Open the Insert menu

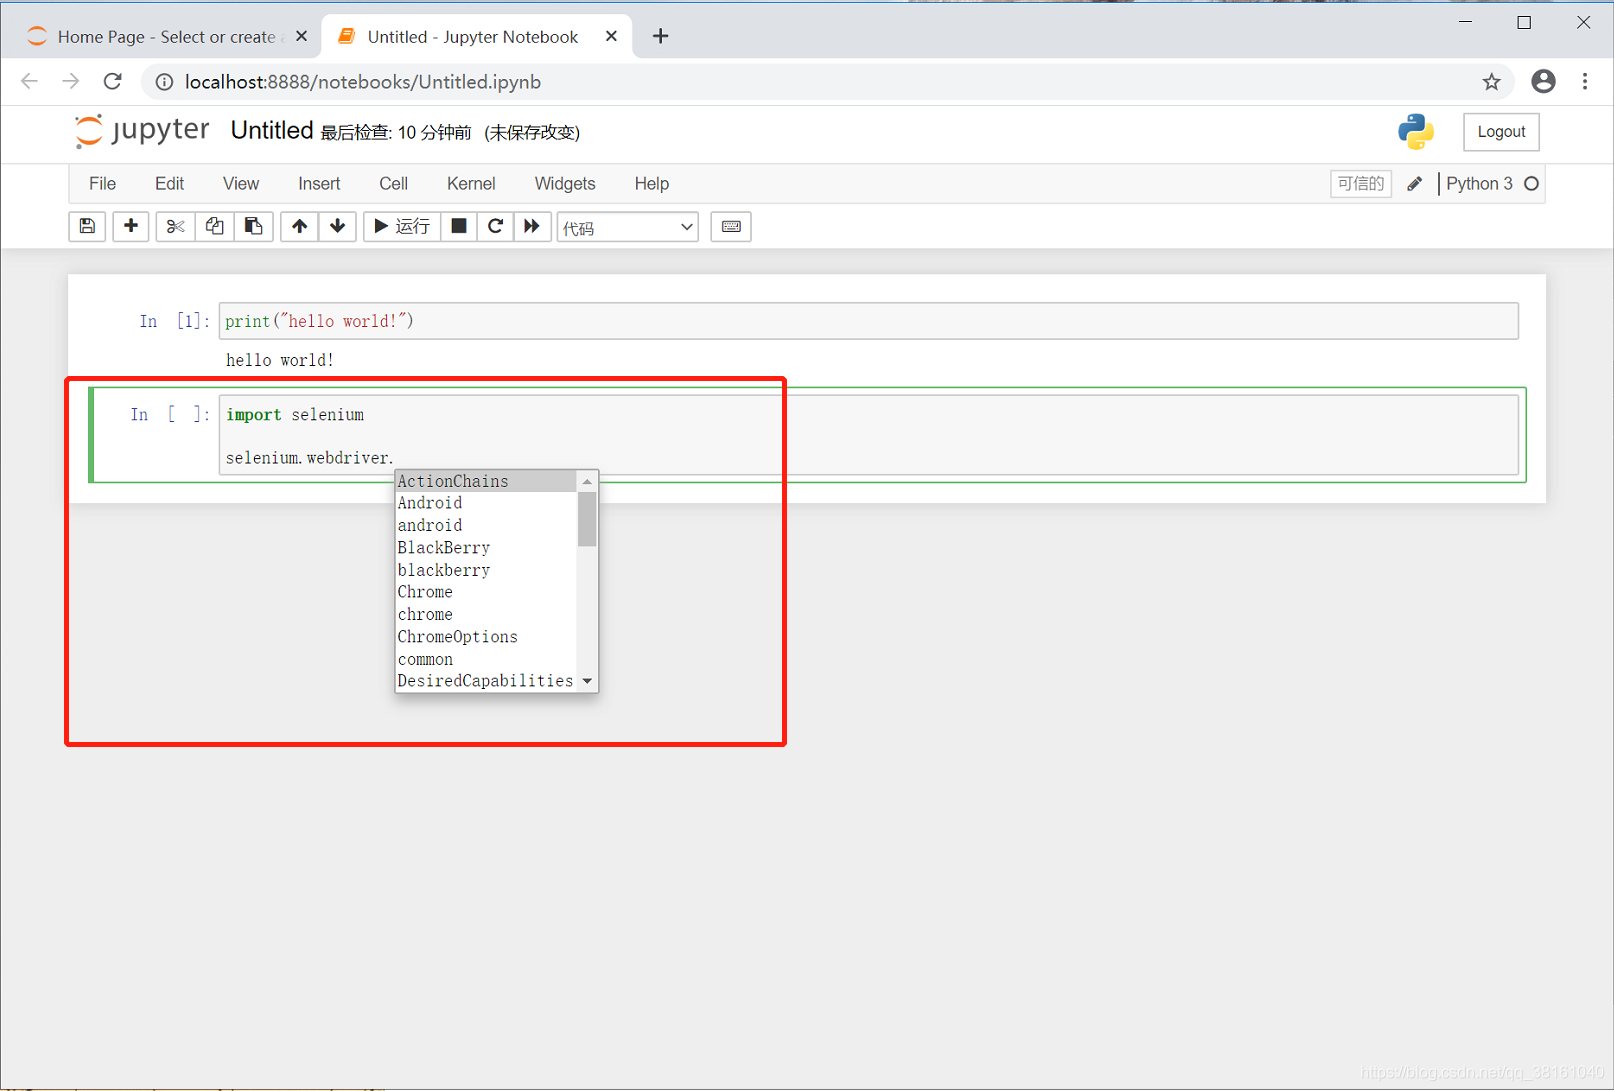[319, 183]
